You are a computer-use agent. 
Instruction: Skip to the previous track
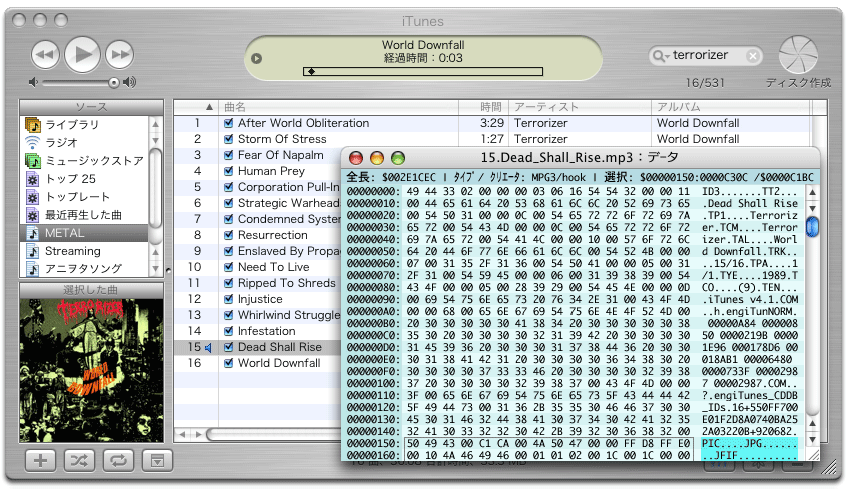pos(45,53)
